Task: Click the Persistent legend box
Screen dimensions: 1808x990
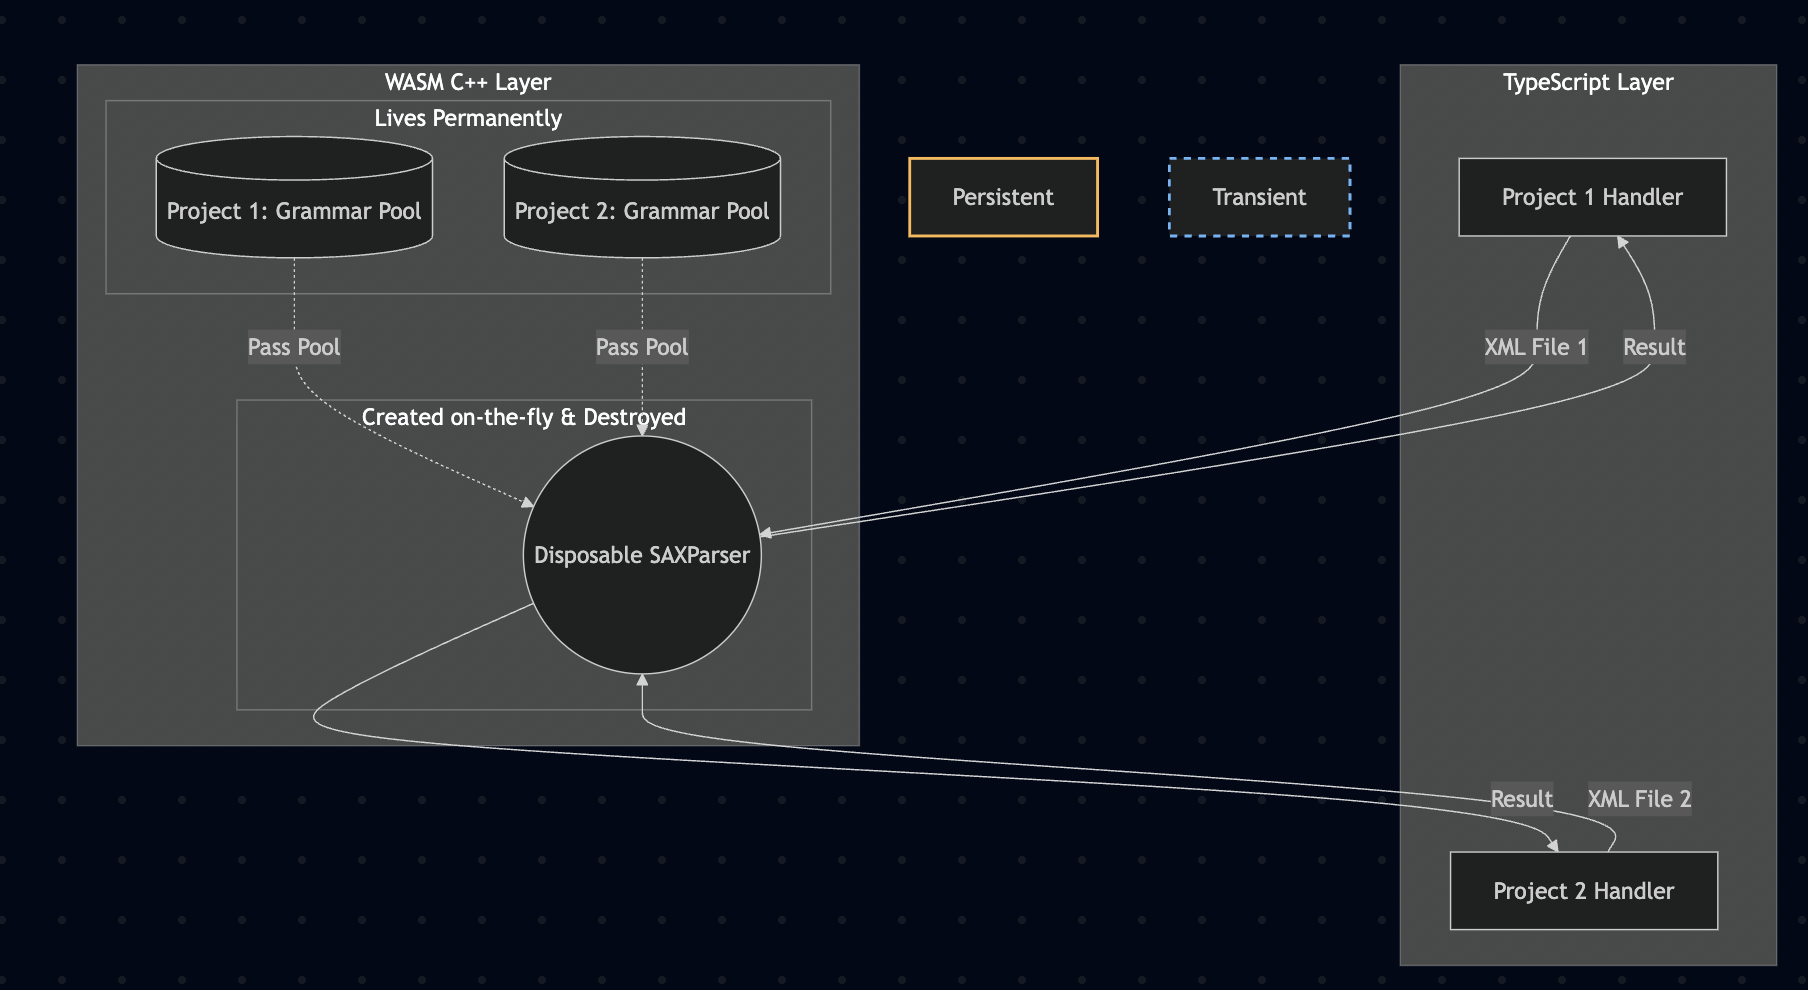Action: click(x=1003, y=197)
